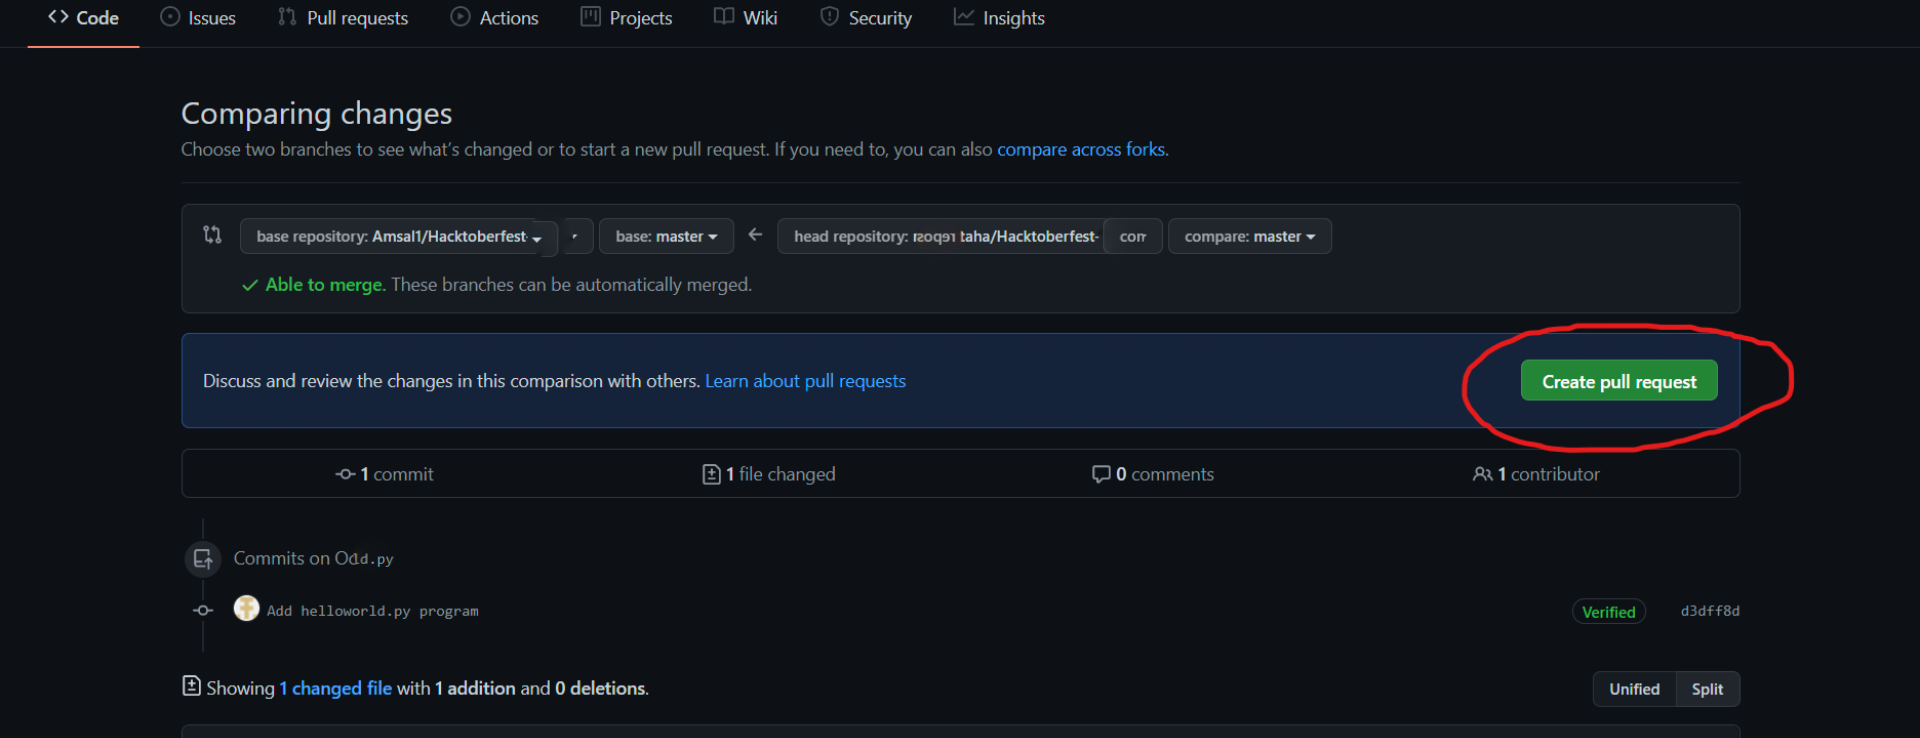
Task: Follow the compare across forks link
Action: coord(1081,149)
